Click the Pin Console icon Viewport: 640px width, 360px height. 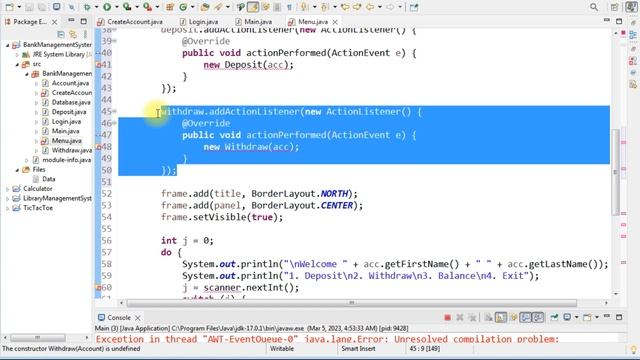554,318
